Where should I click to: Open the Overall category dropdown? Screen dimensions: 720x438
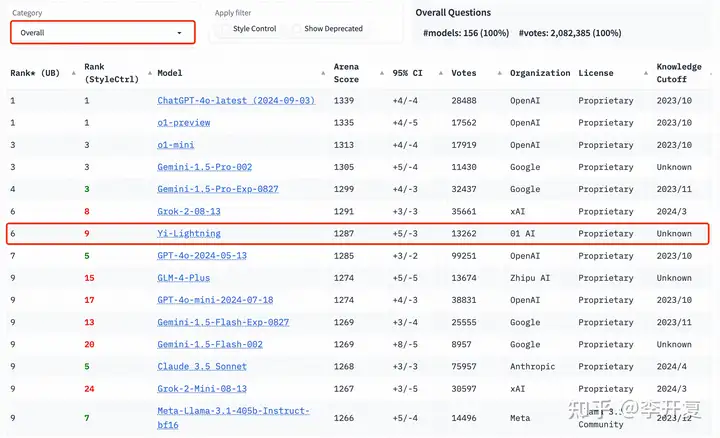tap(103, 33)
